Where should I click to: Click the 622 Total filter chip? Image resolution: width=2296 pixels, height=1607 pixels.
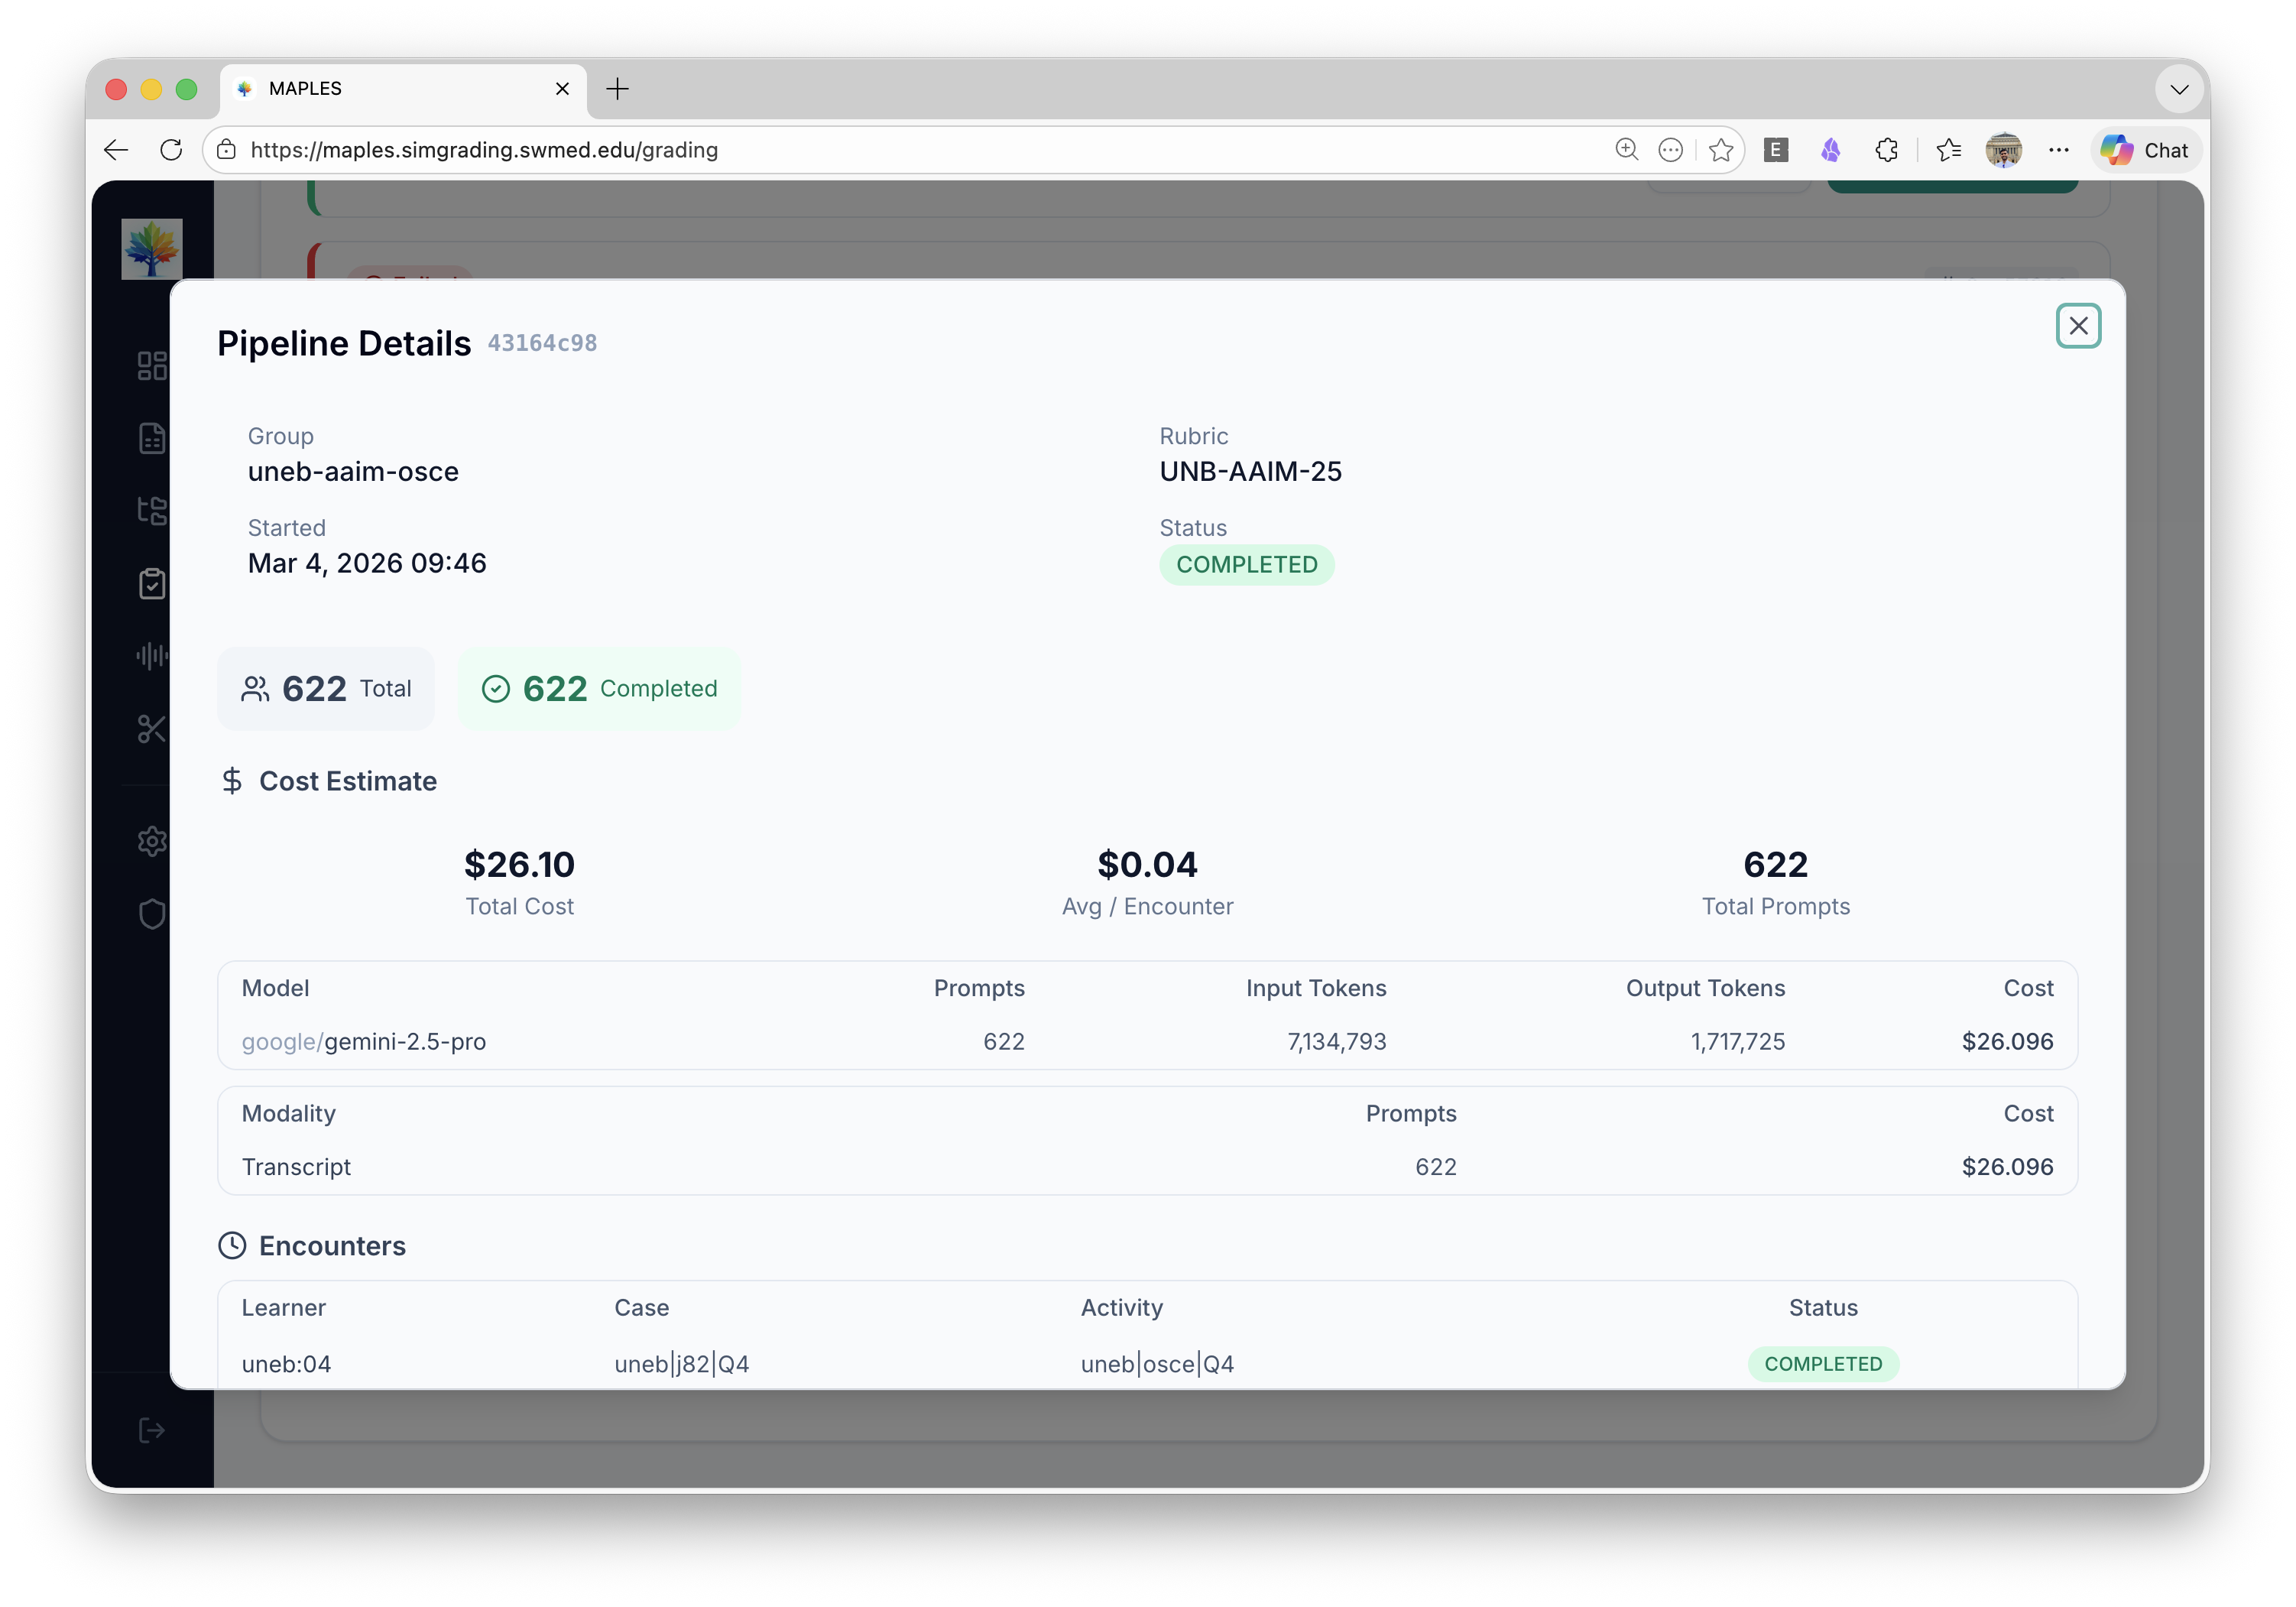[x=326, y=689]
